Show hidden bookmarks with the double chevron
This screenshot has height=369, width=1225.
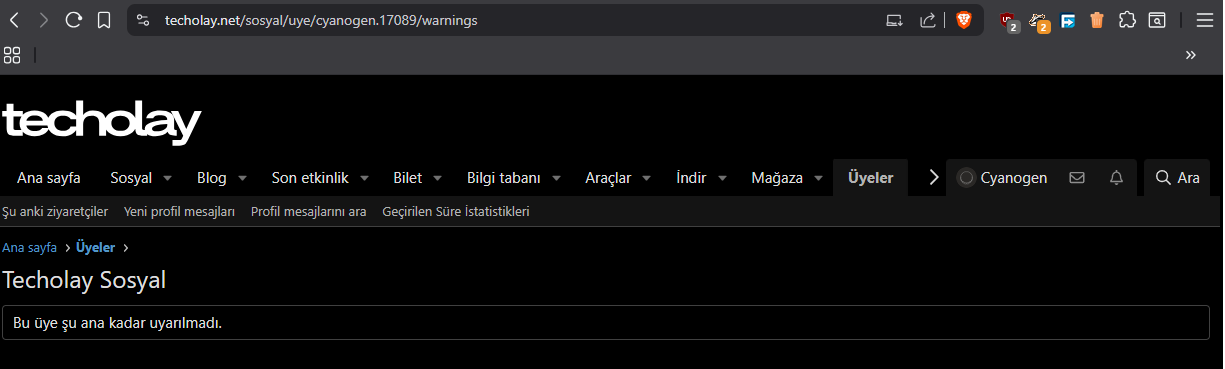pos(1191,55)
